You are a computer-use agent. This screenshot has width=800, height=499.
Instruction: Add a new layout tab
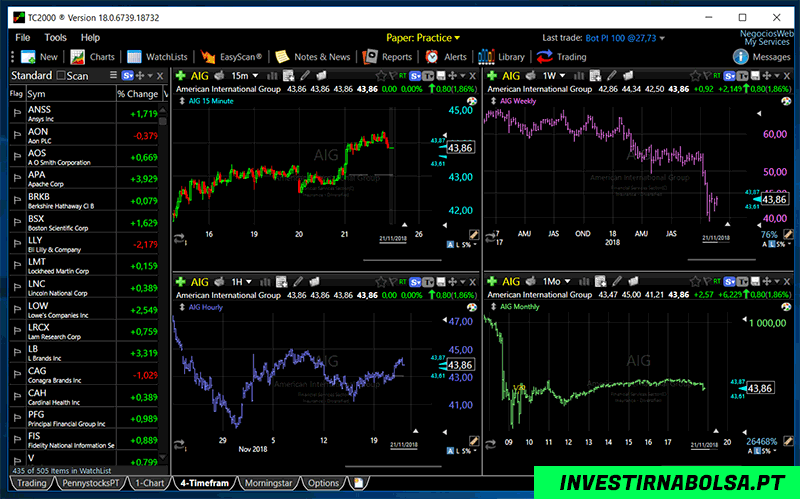click(x=359, y=483)
